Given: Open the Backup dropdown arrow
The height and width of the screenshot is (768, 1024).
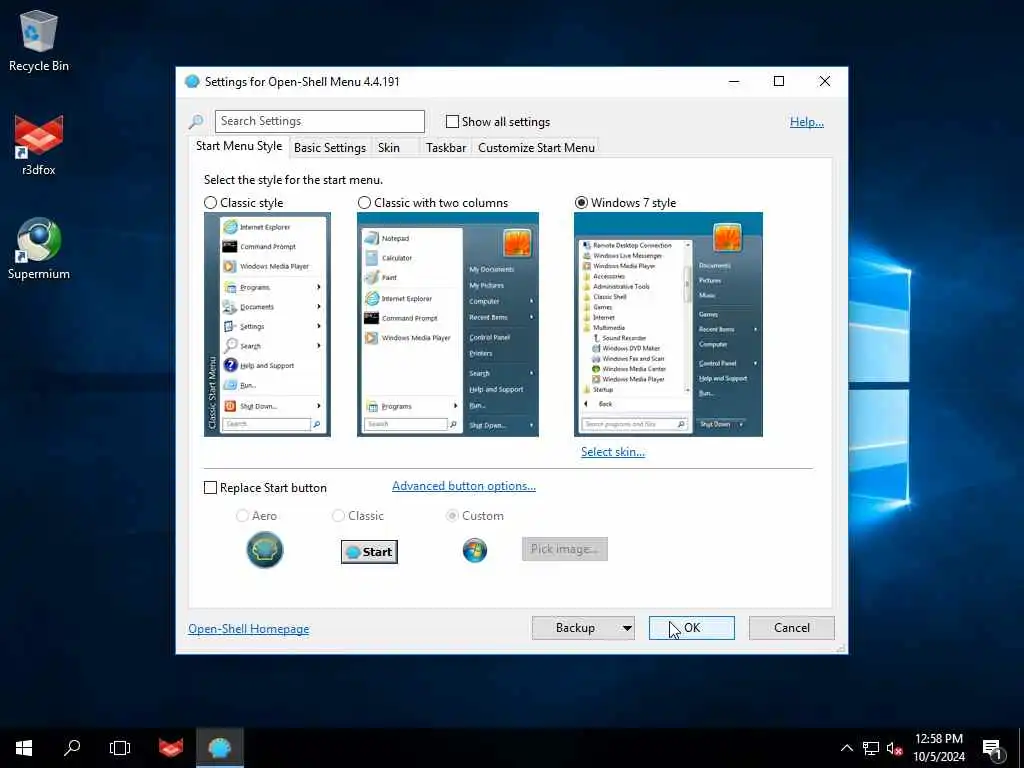Looking at the screenshot, I should pyautogui.click(x=626, y=628).
